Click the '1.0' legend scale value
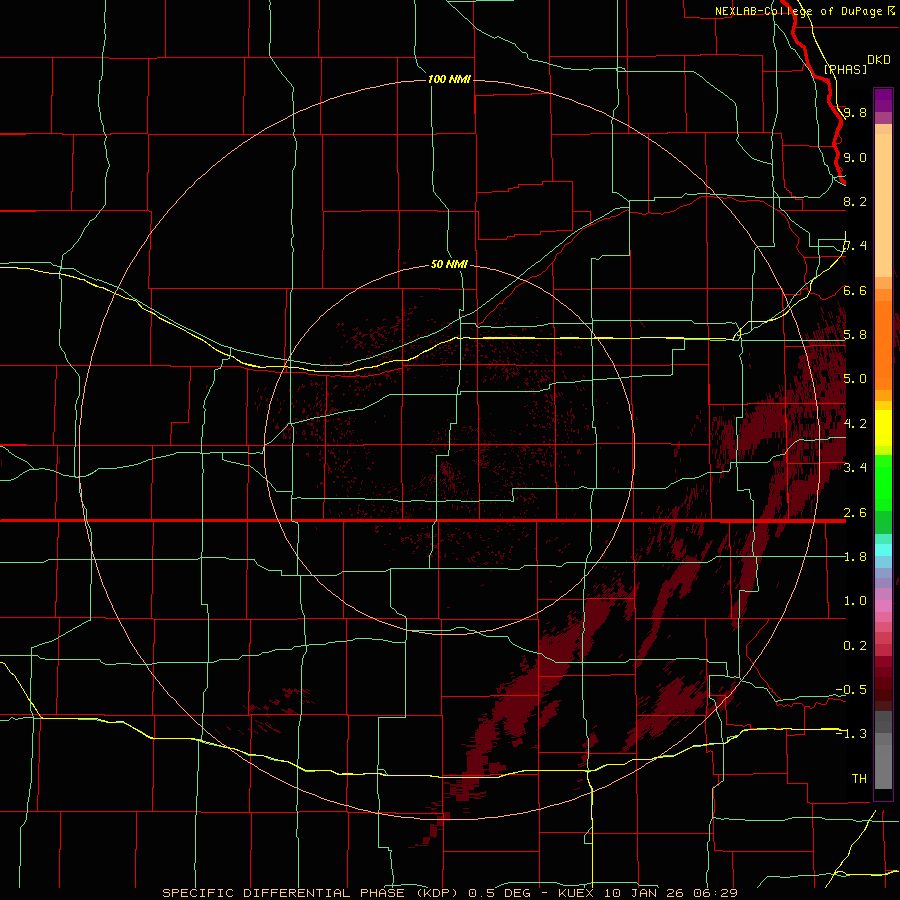 855,601
